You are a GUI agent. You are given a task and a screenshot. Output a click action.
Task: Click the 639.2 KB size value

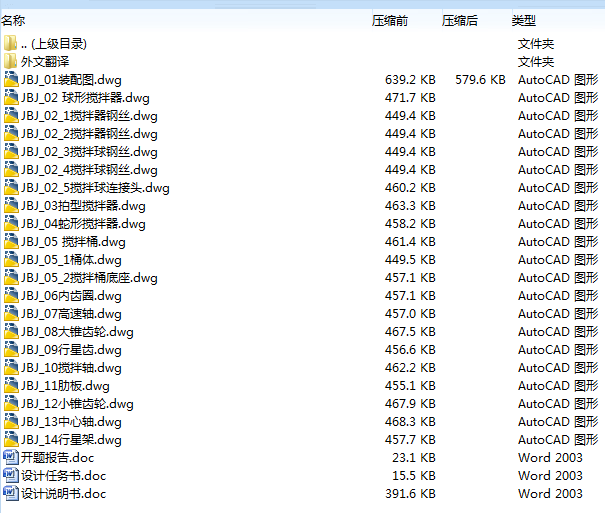tap(410, 80)
